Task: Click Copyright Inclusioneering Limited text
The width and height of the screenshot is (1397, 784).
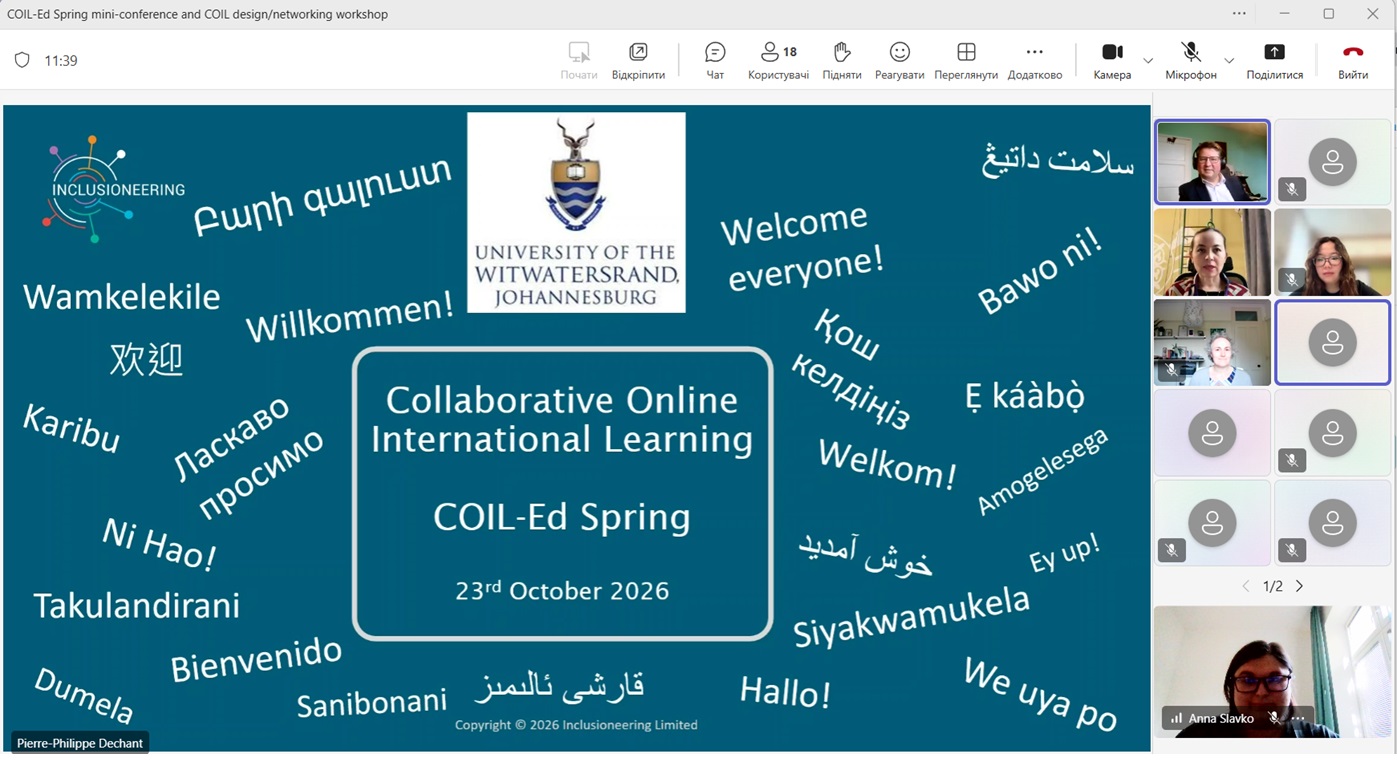Action: coord(576,725)
